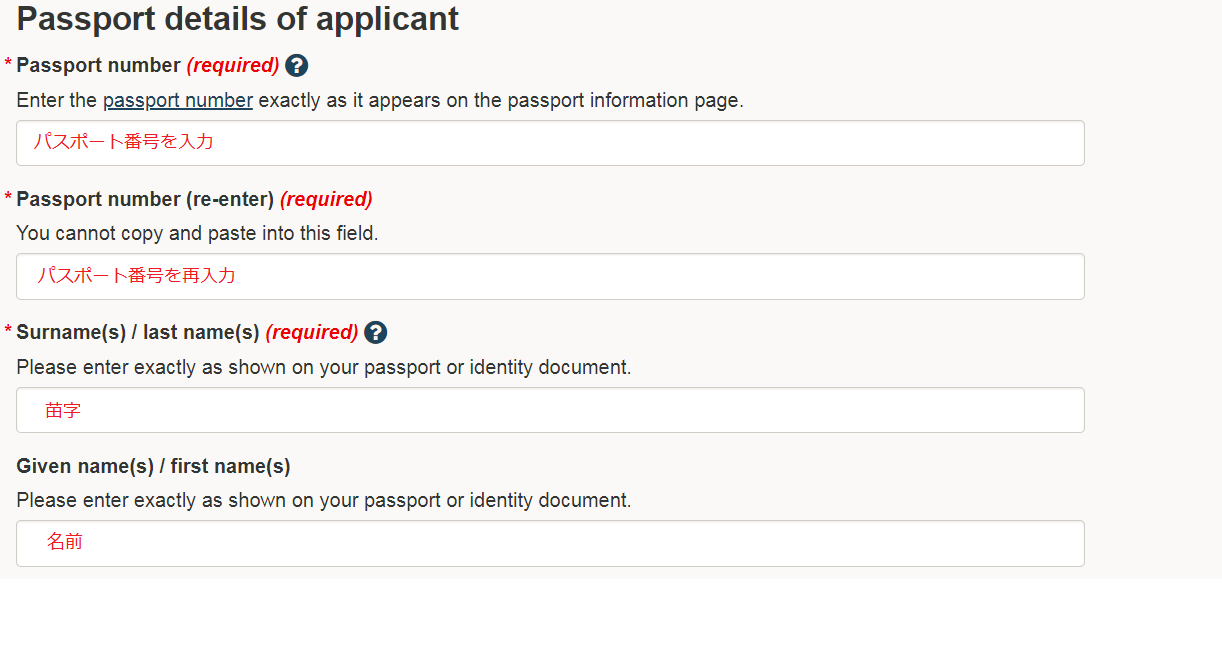Viewport: 1222px width, 648px height.
Task: Open the help icon beside Passport number
Action: click(x=296, y=66)
